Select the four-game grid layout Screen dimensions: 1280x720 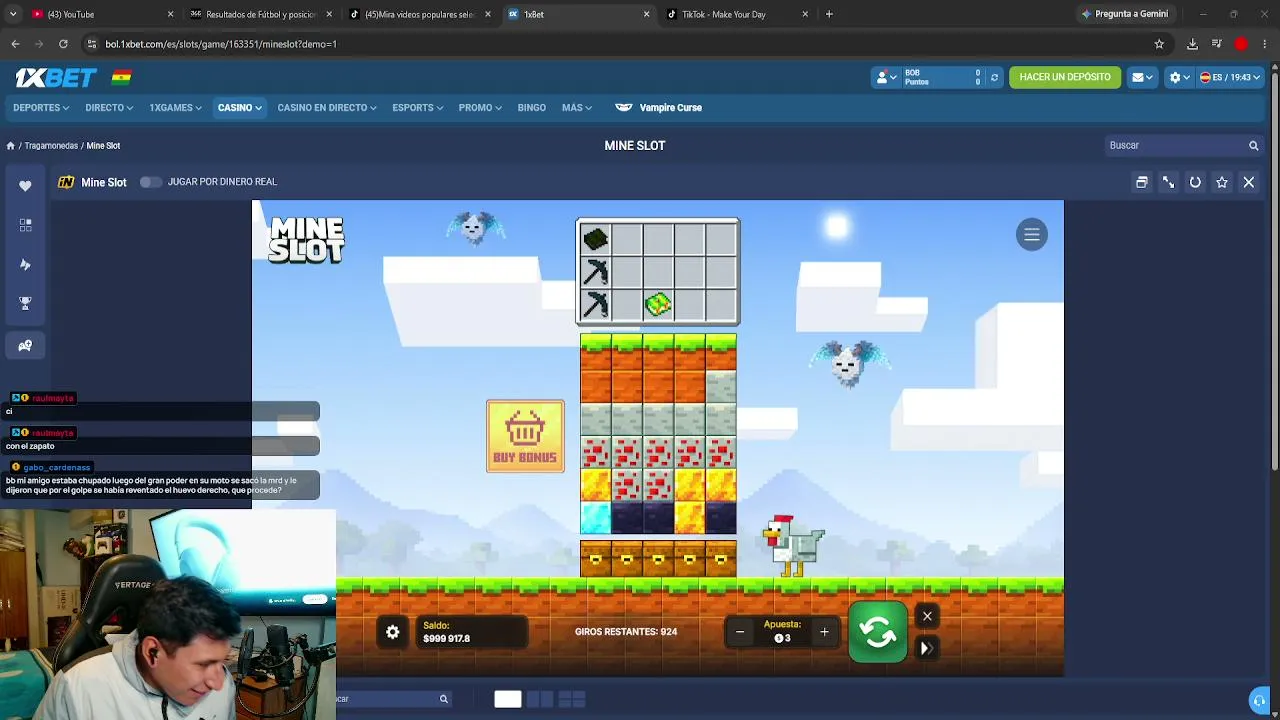(572, 699)
